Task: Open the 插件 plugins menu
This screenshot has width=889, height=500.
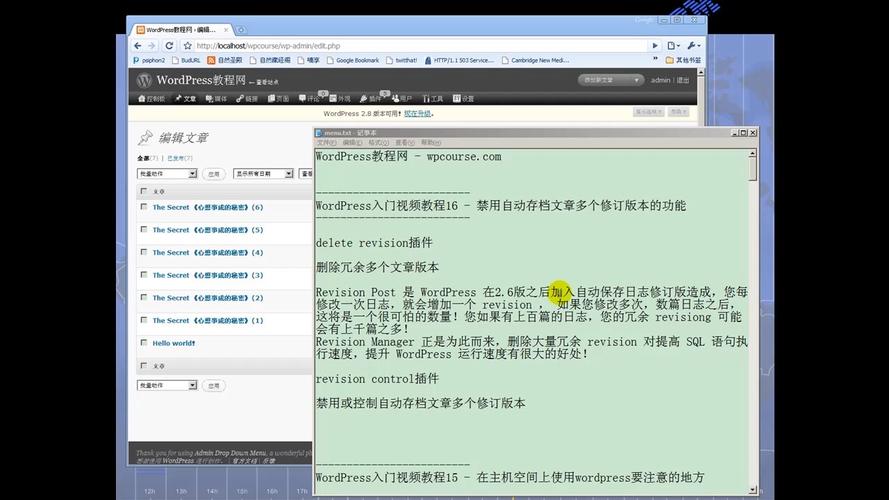Action: pos(371,99)
